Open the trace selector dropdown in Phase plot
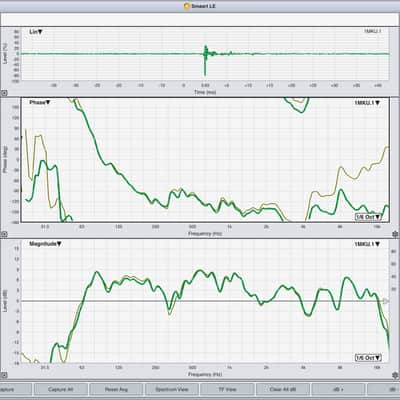 [x=367, y=103]
